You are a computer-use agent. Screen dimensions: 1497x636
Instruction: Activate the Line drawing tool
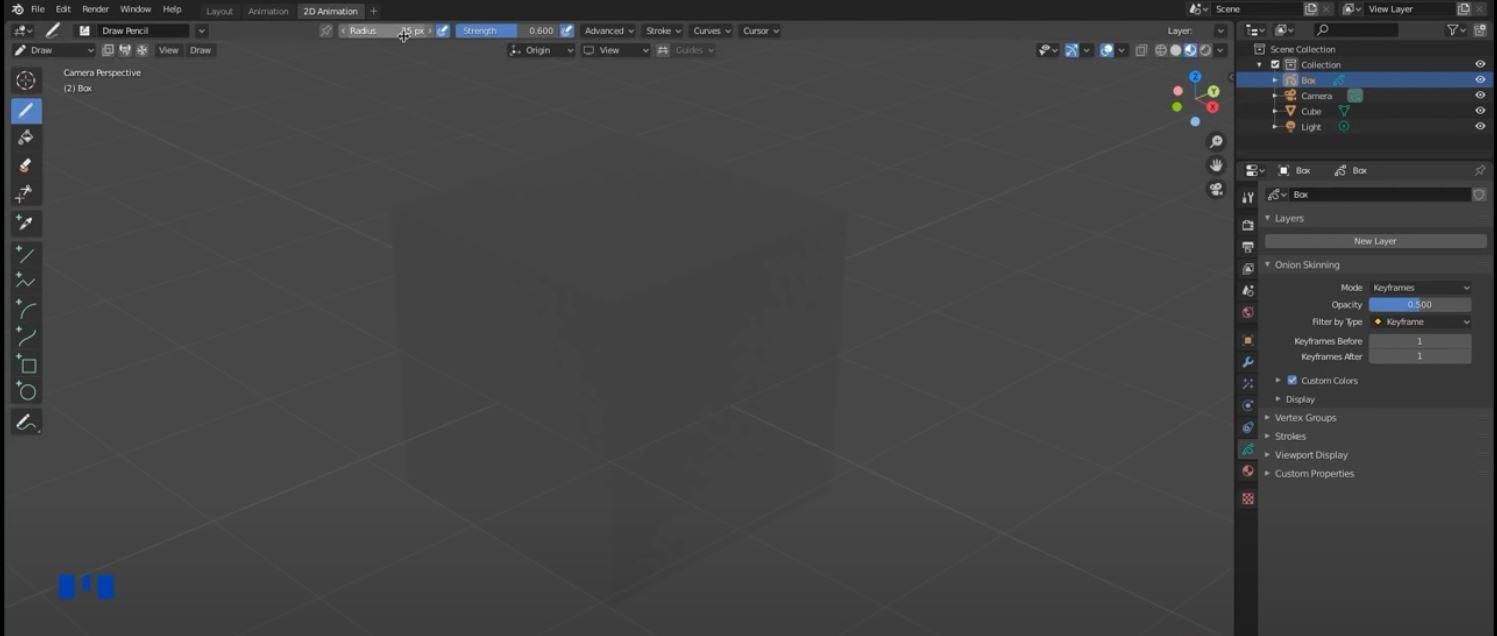25,255
